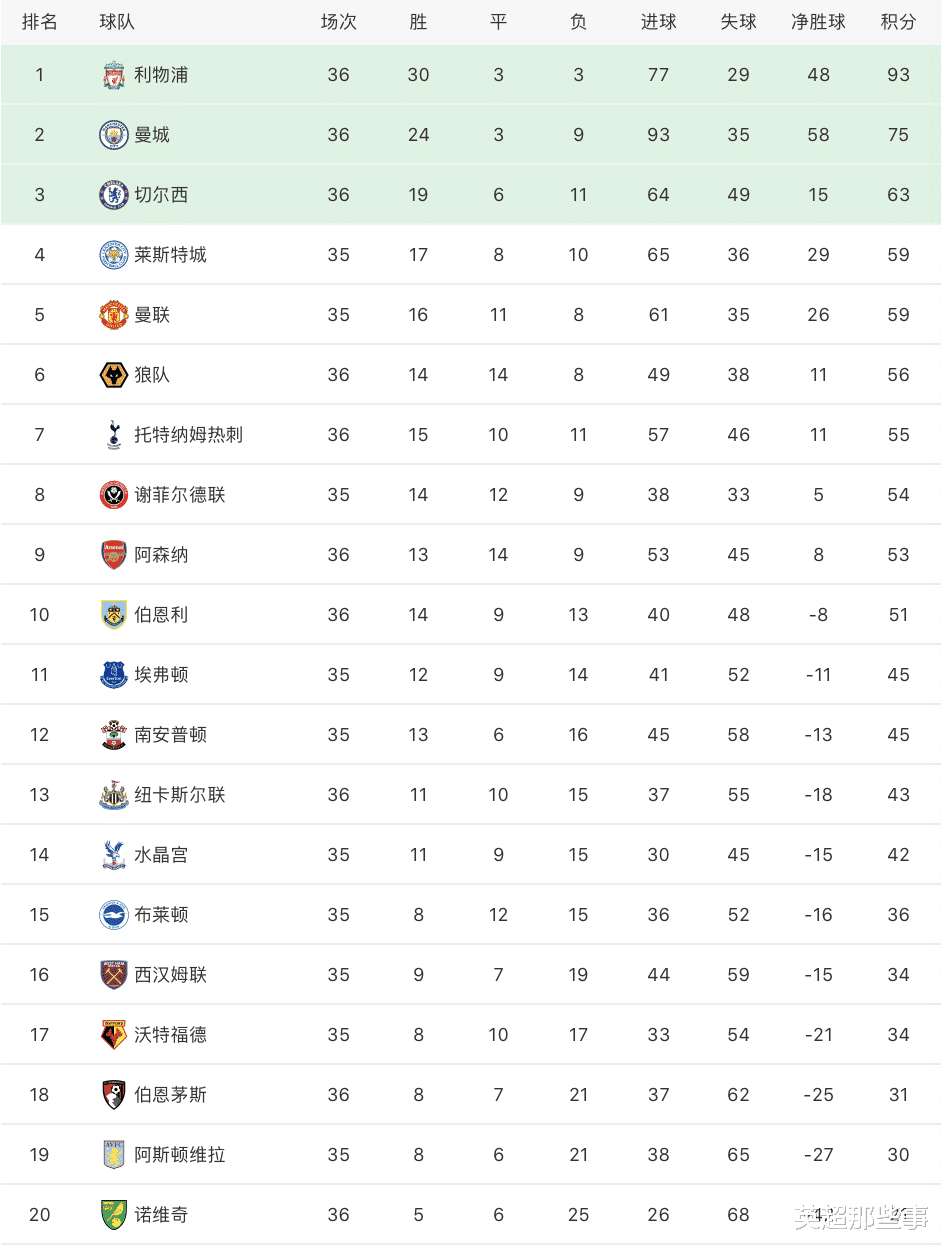Click the 积分 points column header
The image size is (942, 1248).
point(898,22)
